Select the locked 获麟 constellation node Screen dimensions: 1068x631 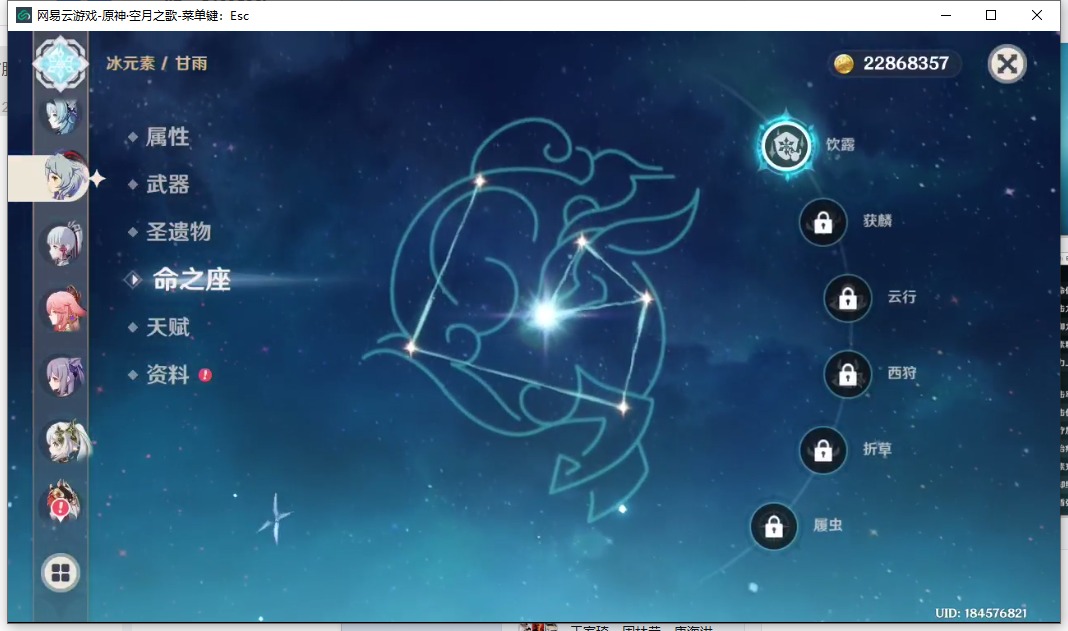tap(823, 222)
